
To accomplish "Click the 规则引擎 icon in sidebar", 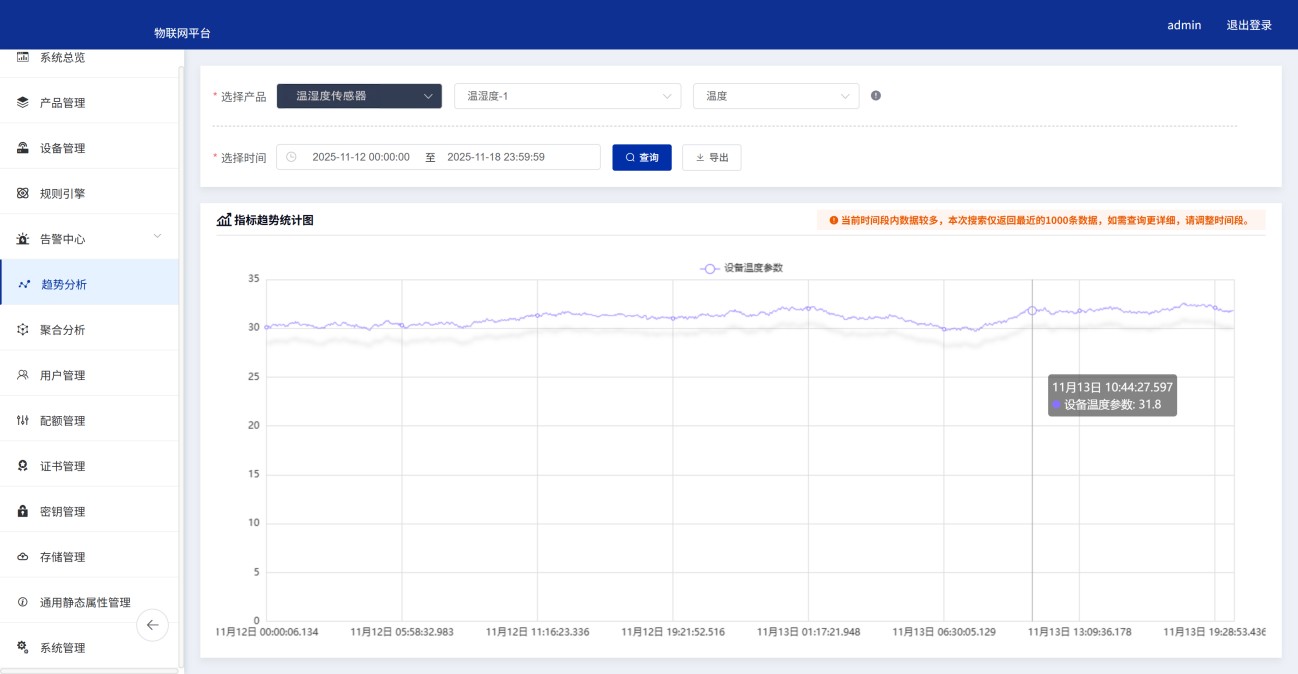I will coord(23,193).
